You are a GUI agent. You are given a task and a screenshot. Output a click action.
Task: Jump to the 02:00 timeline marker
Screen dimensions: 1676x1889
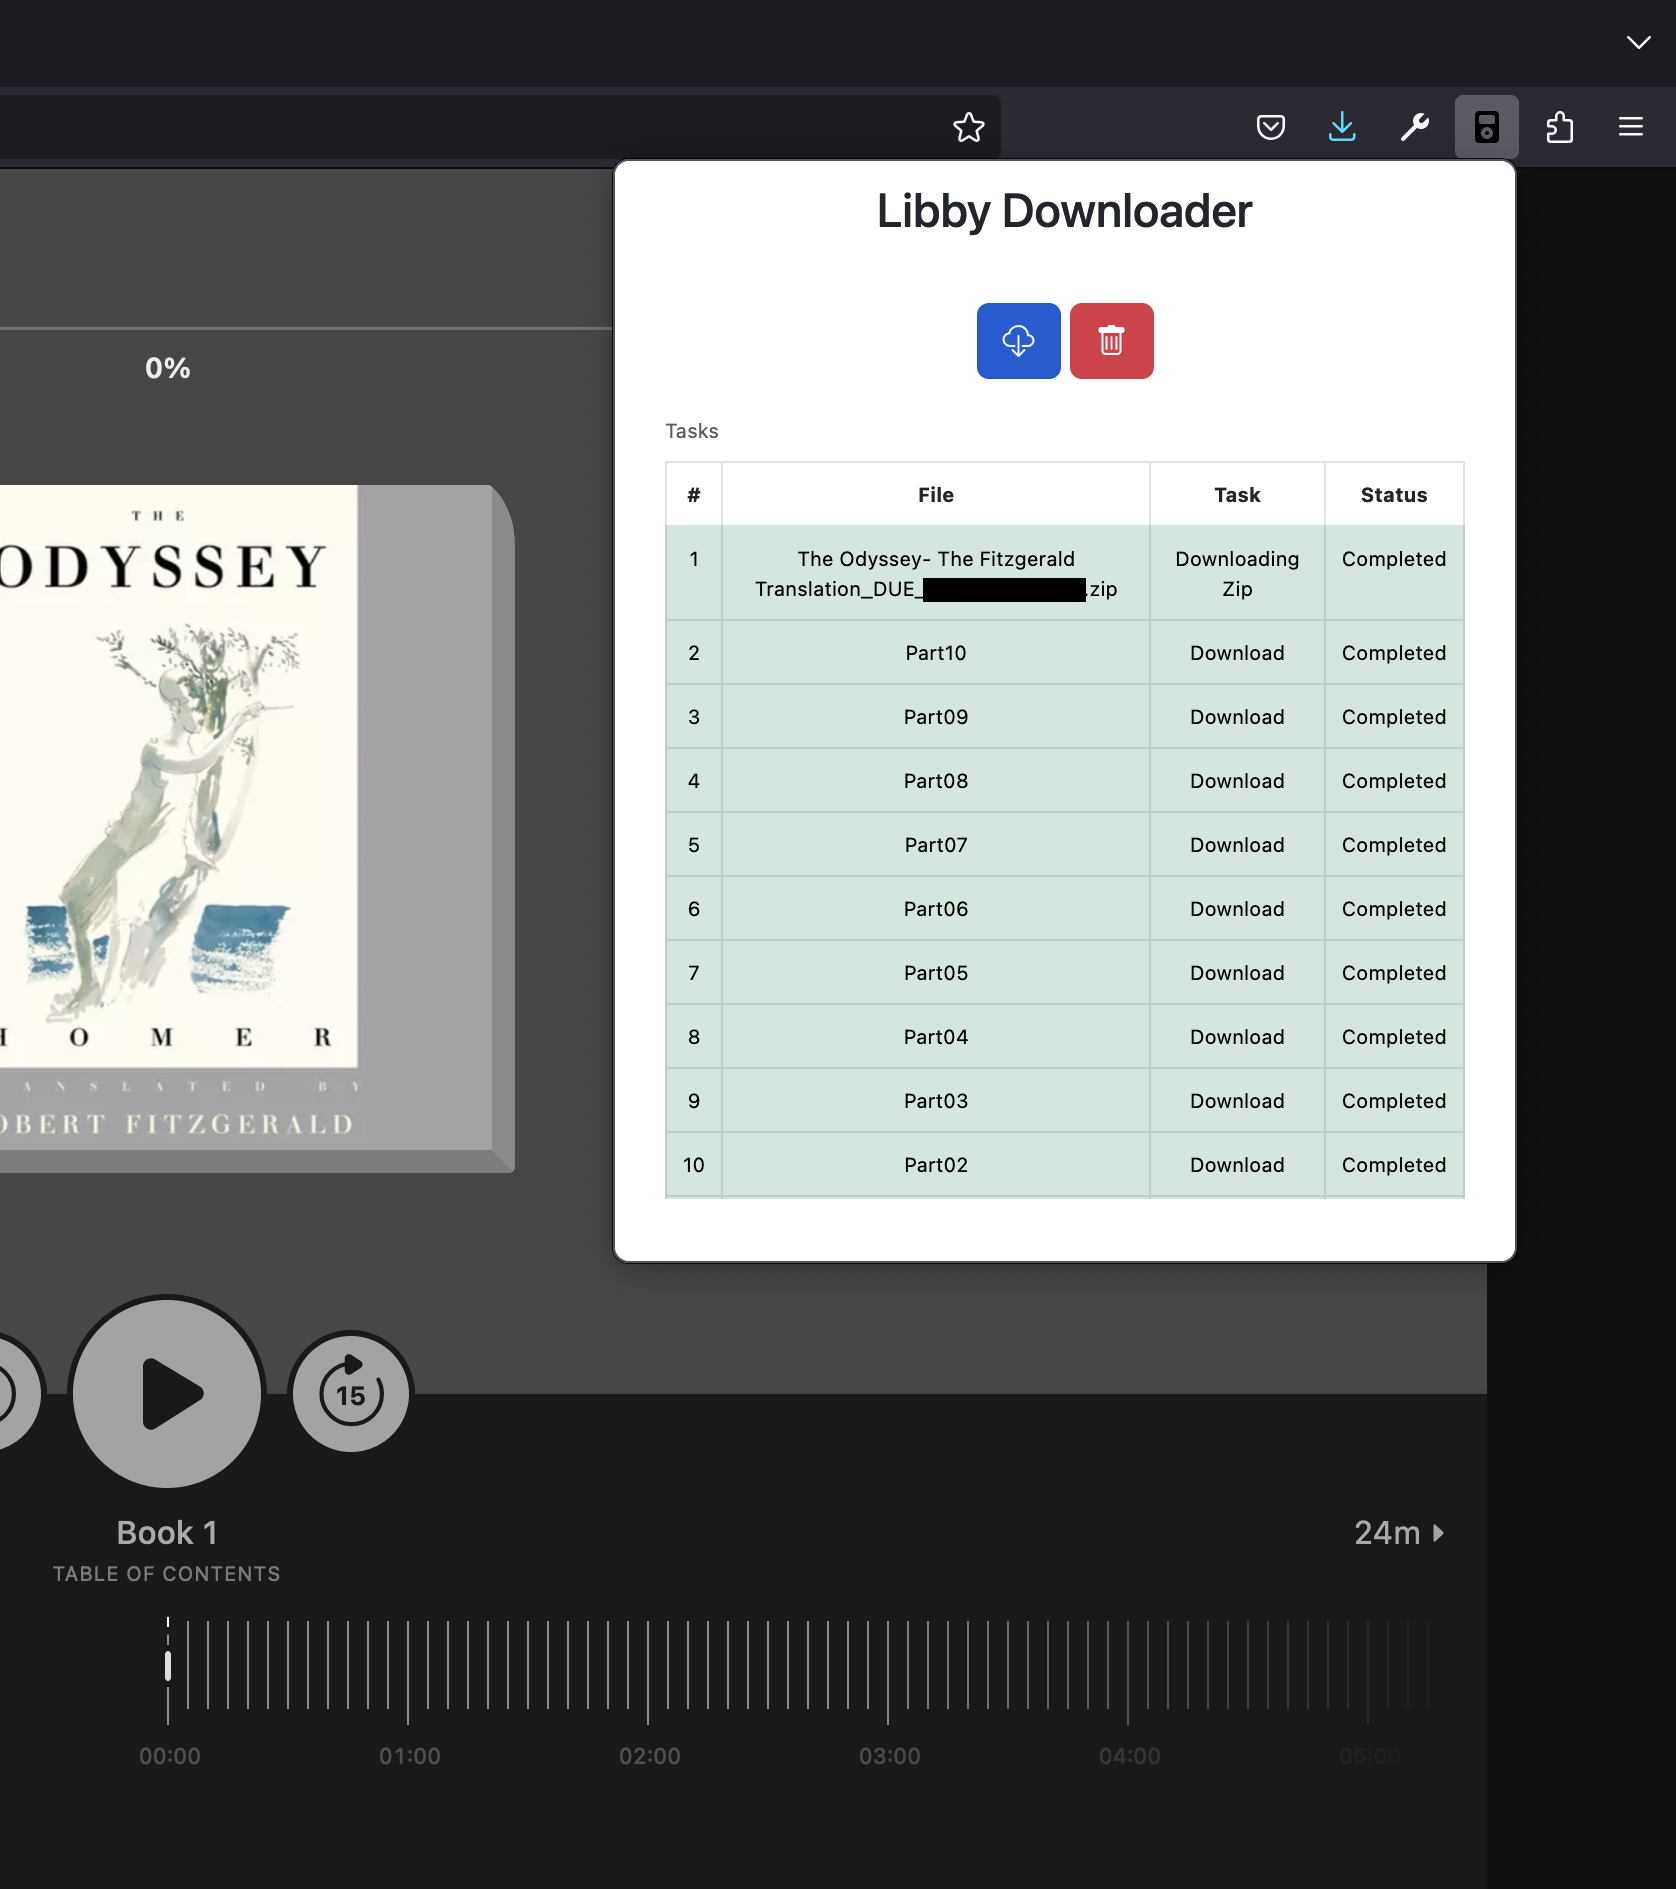649,1756
